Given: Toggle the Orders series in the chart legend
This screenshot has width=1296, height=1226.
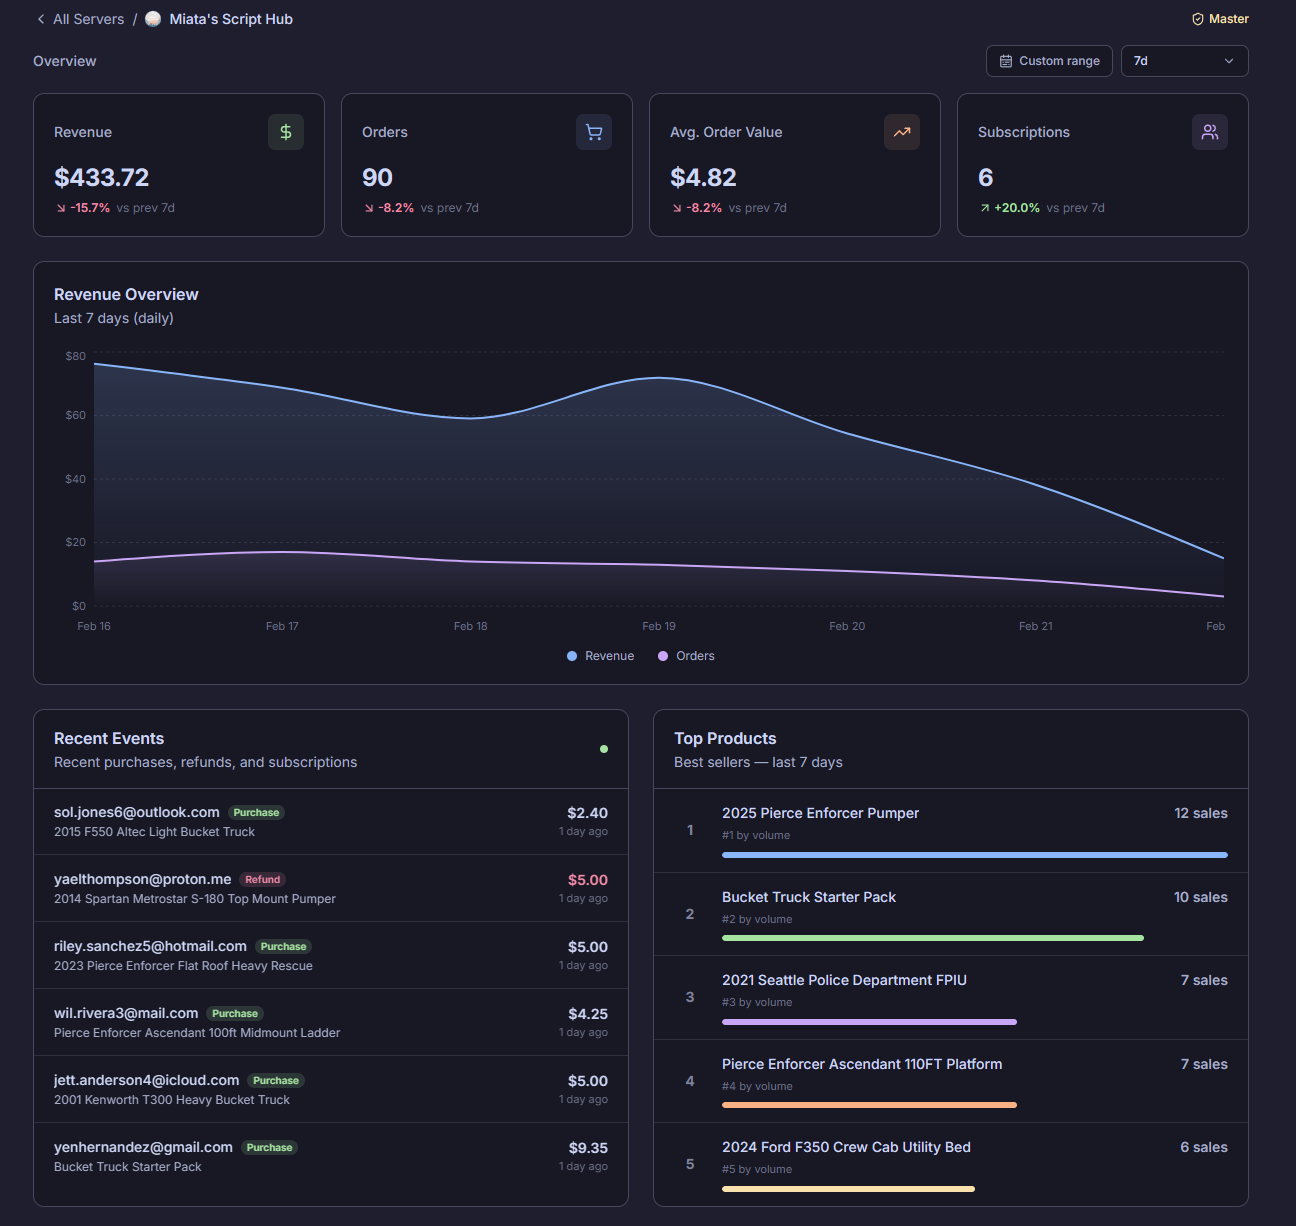Looking at the screenshot, I should [x=686, y=655].
